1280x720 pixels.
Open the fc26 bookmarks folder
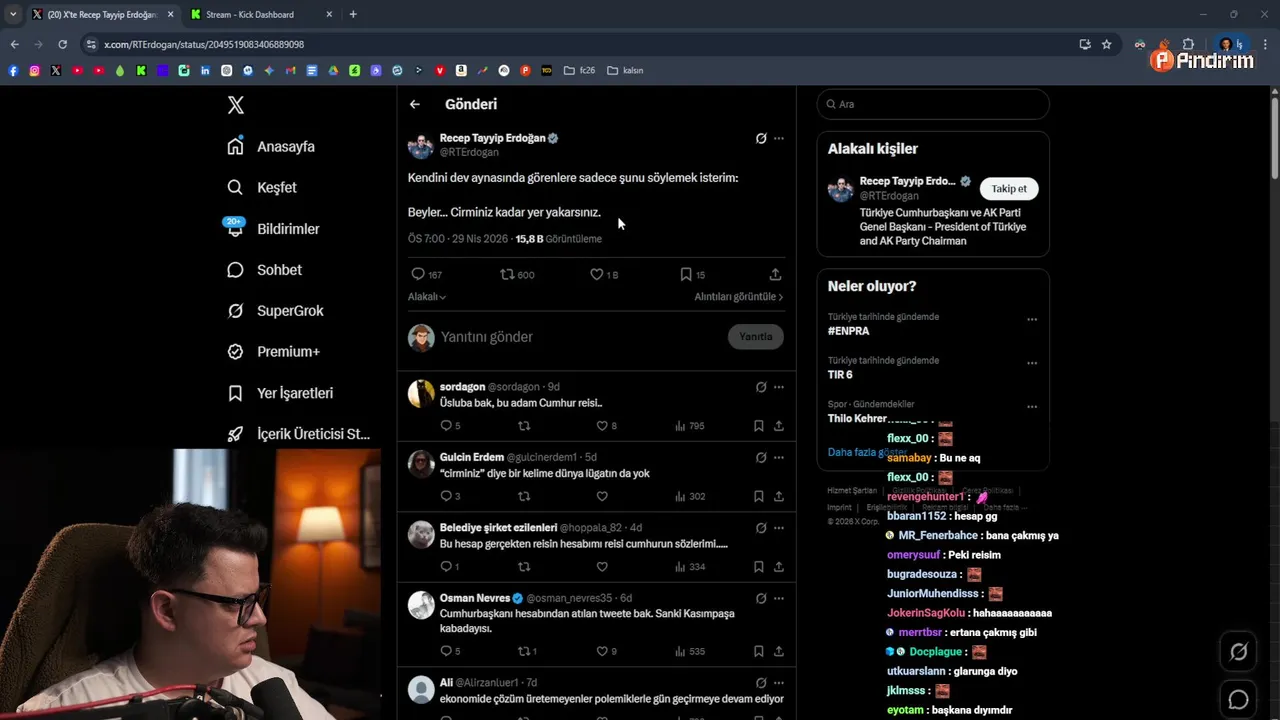coord(580,70)
